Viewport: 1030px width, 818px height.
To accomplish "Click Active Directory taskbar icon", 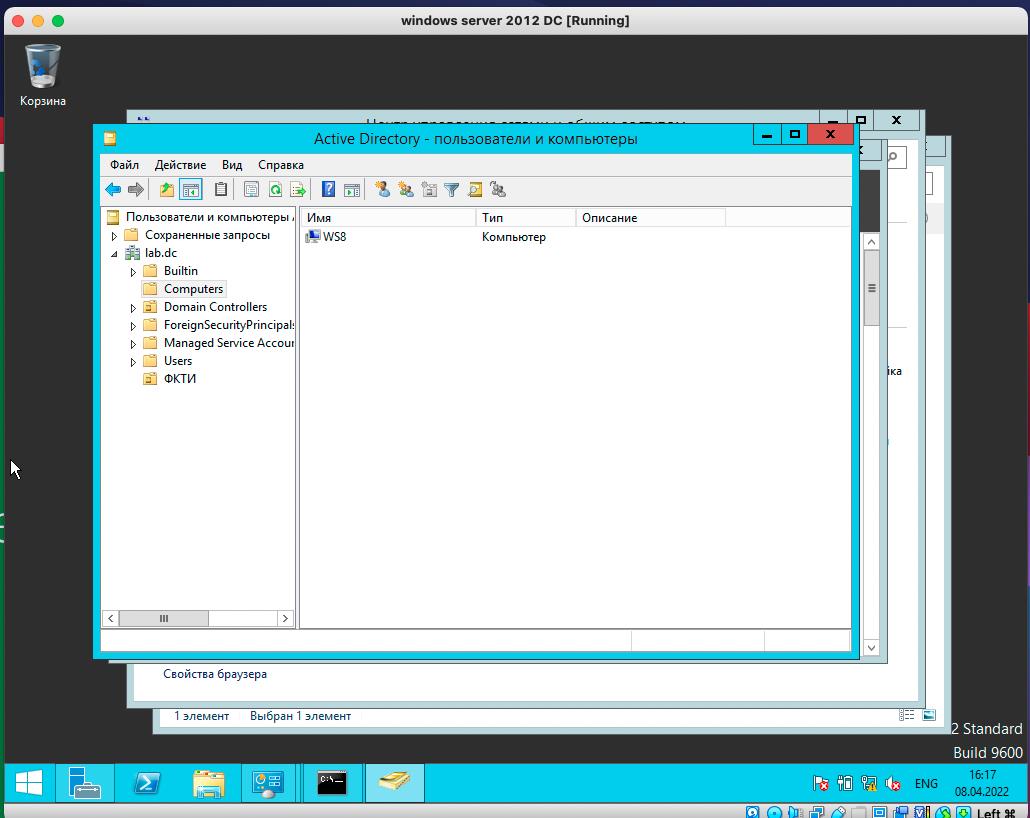I will coord(395,783).
